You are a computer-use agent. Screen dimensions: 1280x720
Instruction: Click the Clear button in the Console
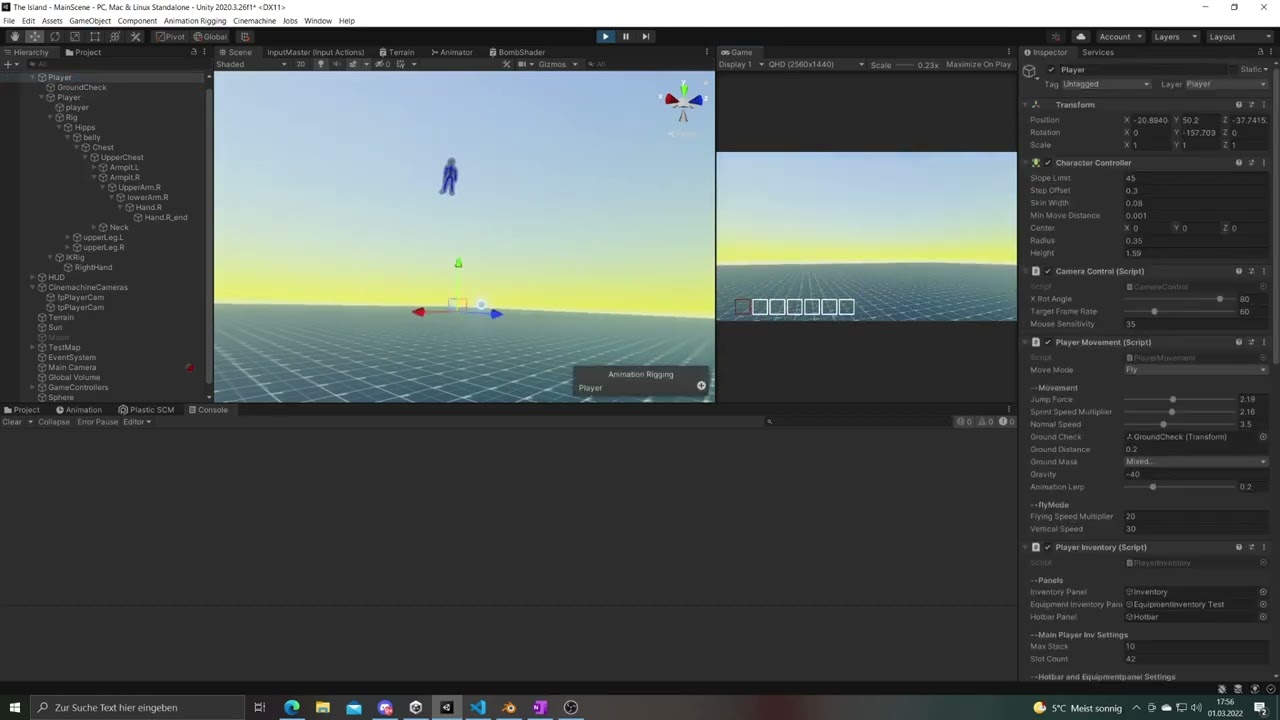pos(12,421)
